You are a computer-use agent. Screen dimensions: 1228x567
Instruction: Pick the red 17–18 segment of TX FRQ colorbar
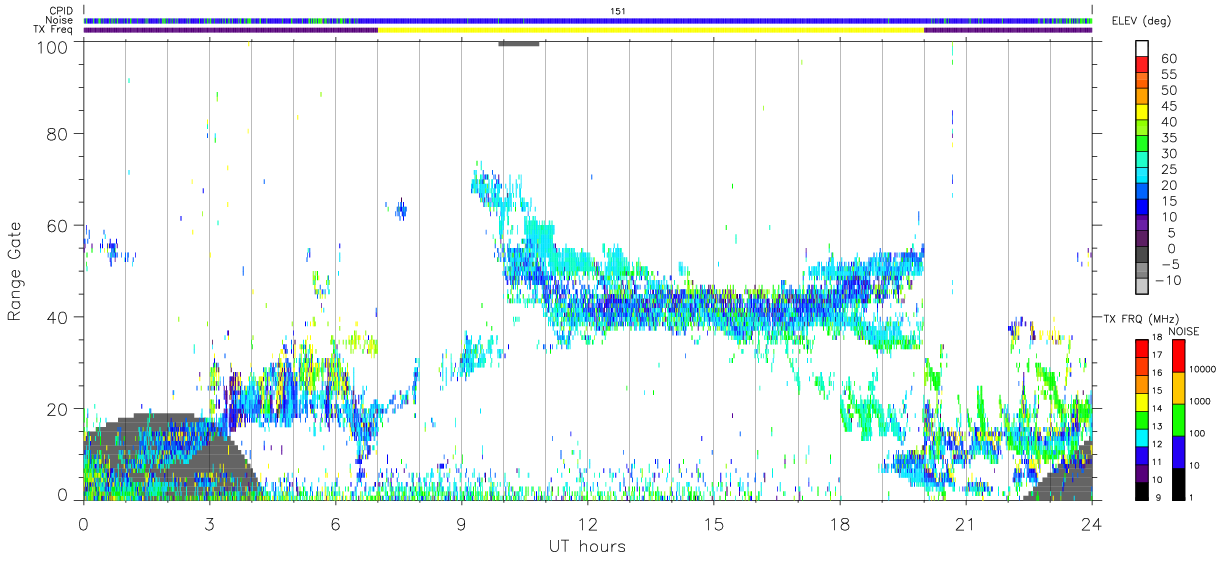point(1143,348)
